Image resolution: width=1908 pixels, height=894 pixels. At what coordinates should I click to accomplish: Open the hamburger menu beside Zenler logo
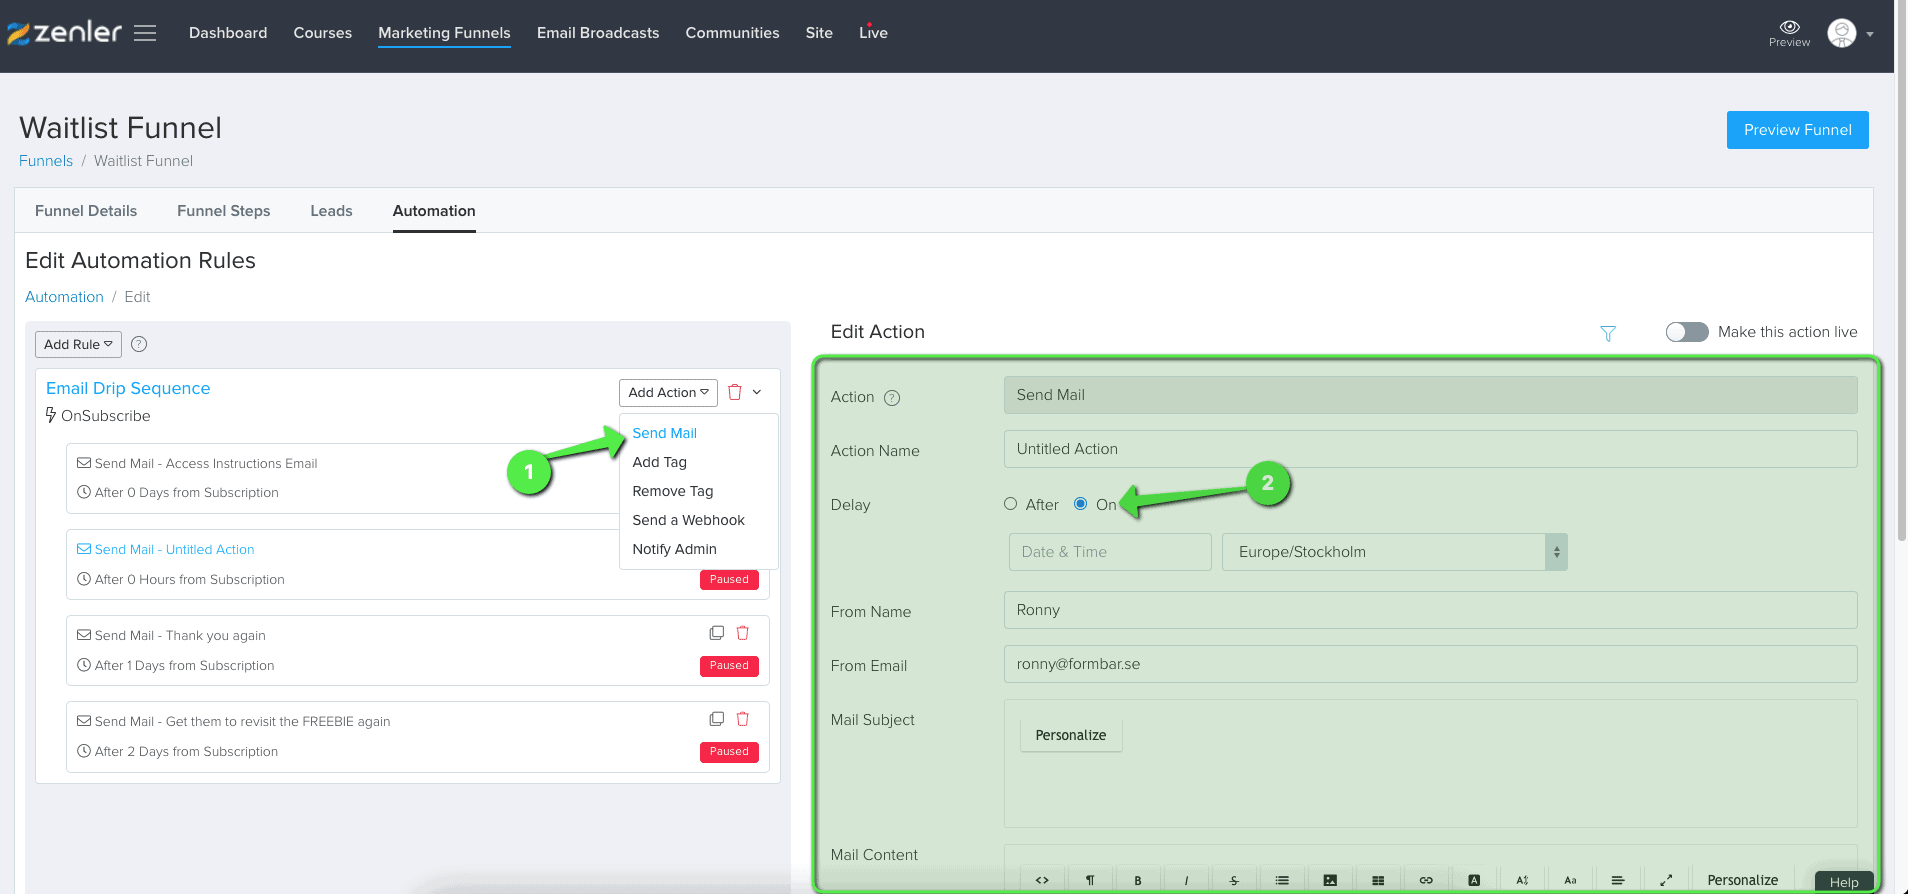[x=145, y=33]
